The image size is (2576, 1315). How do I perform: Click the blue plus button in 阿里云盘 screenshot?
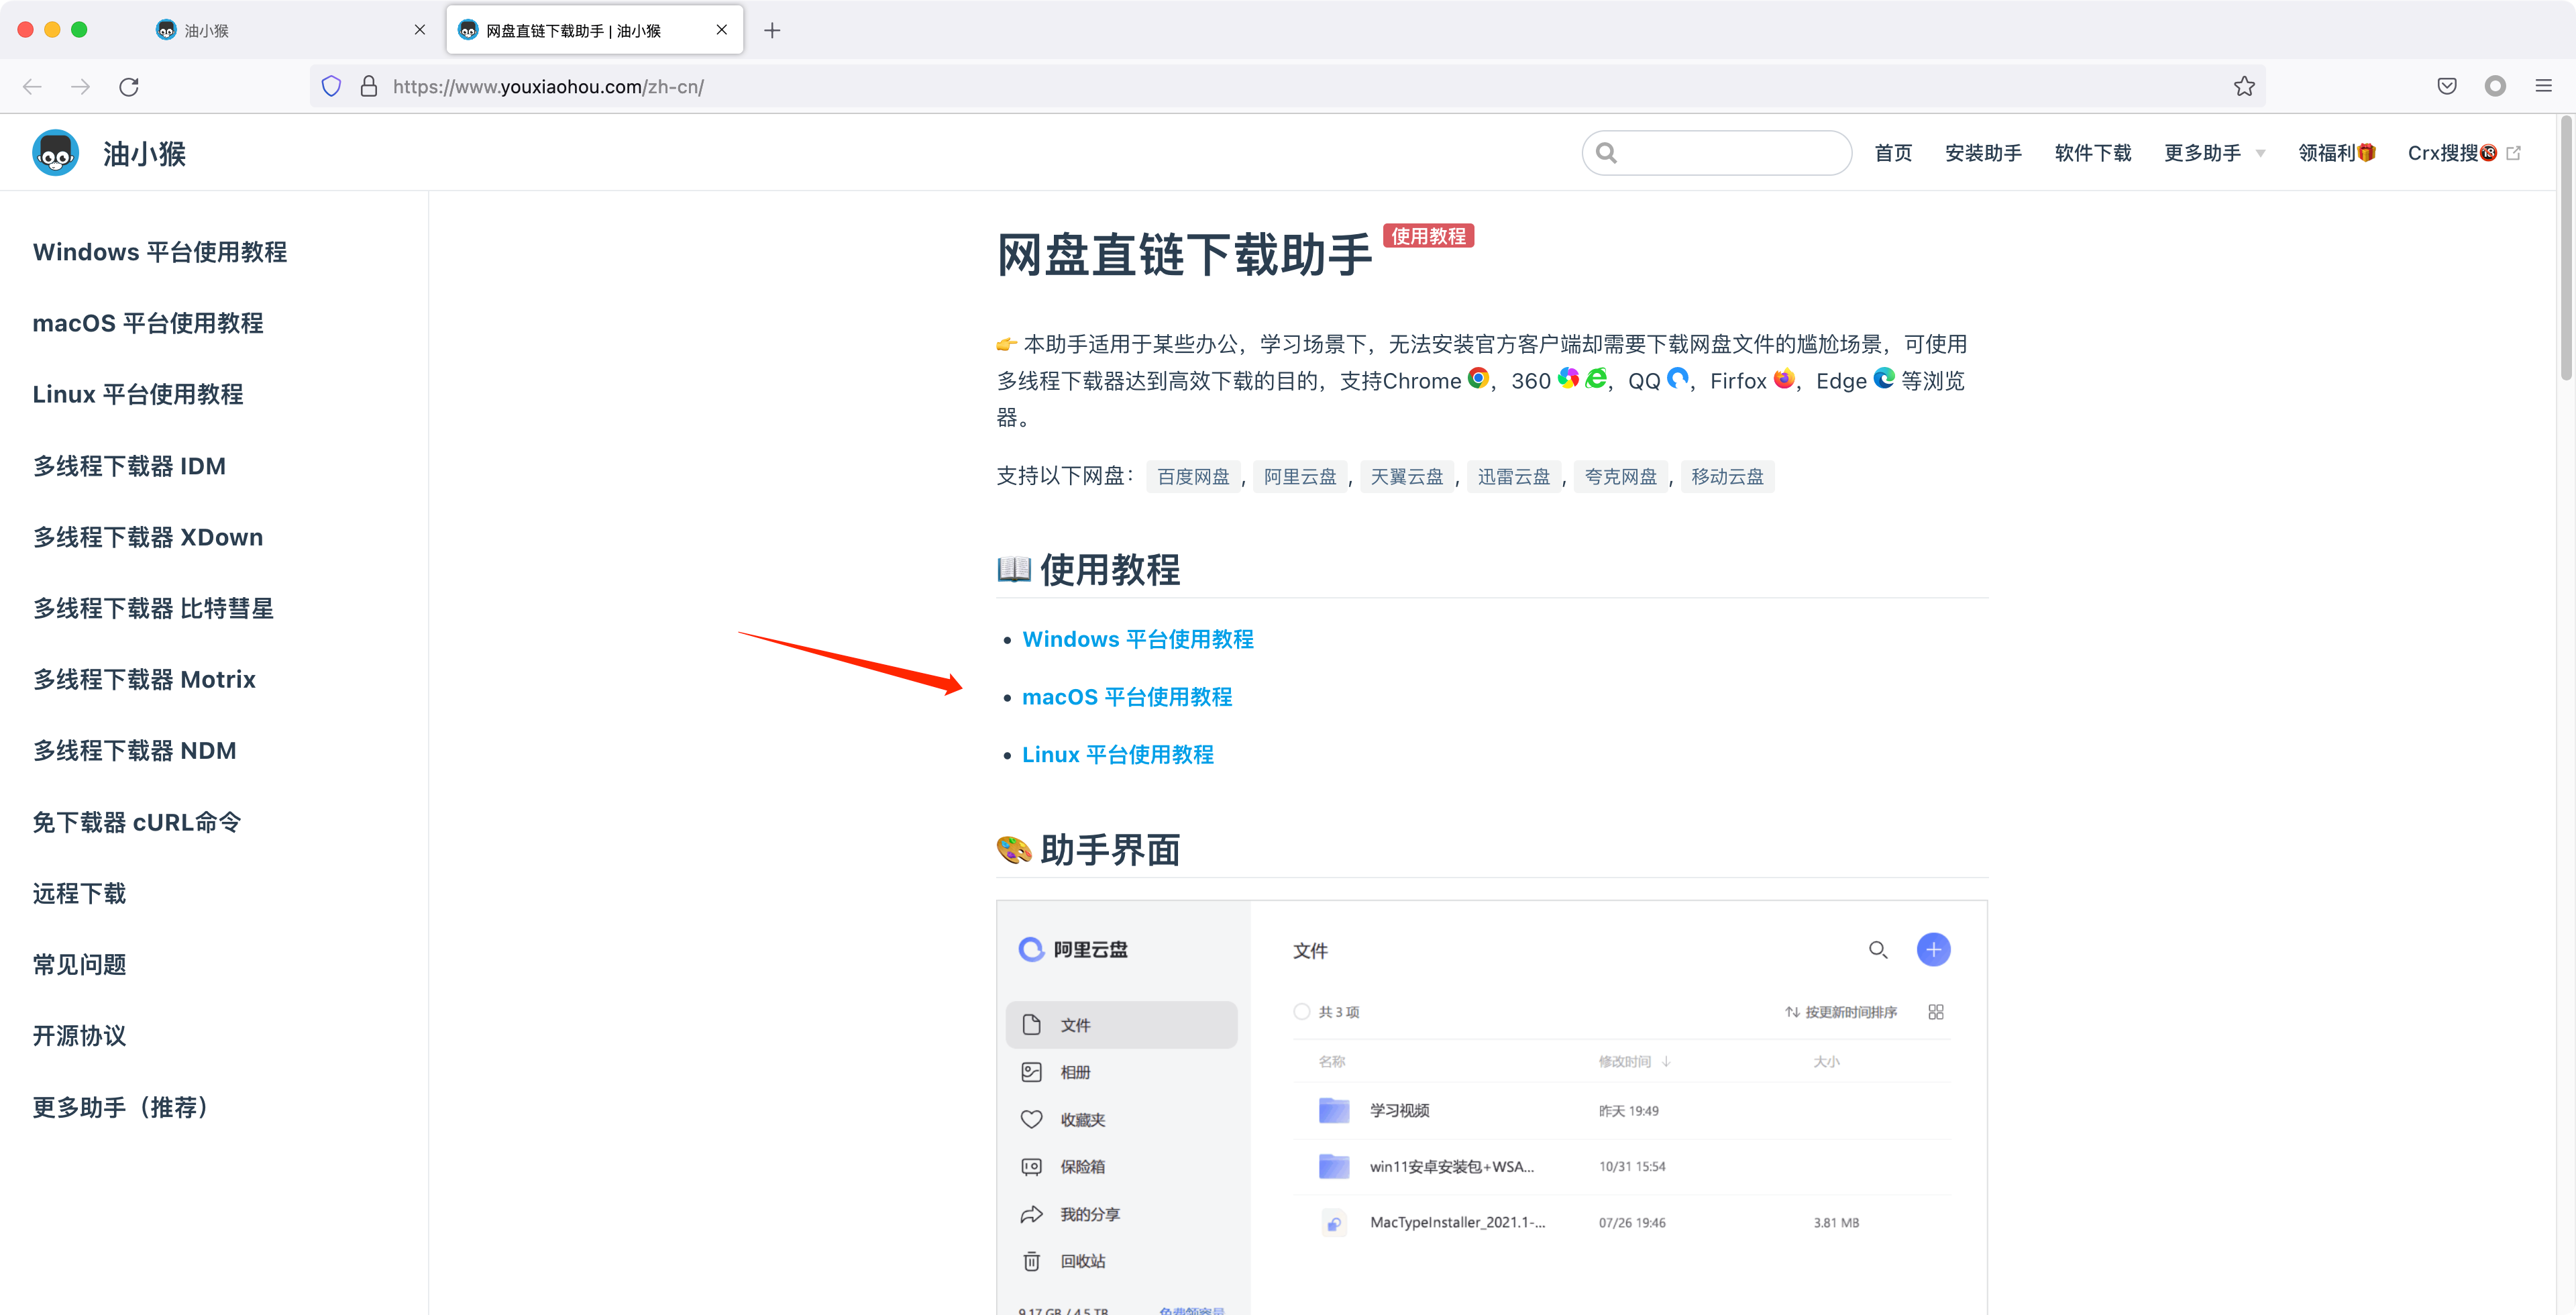coord(1933,949)
